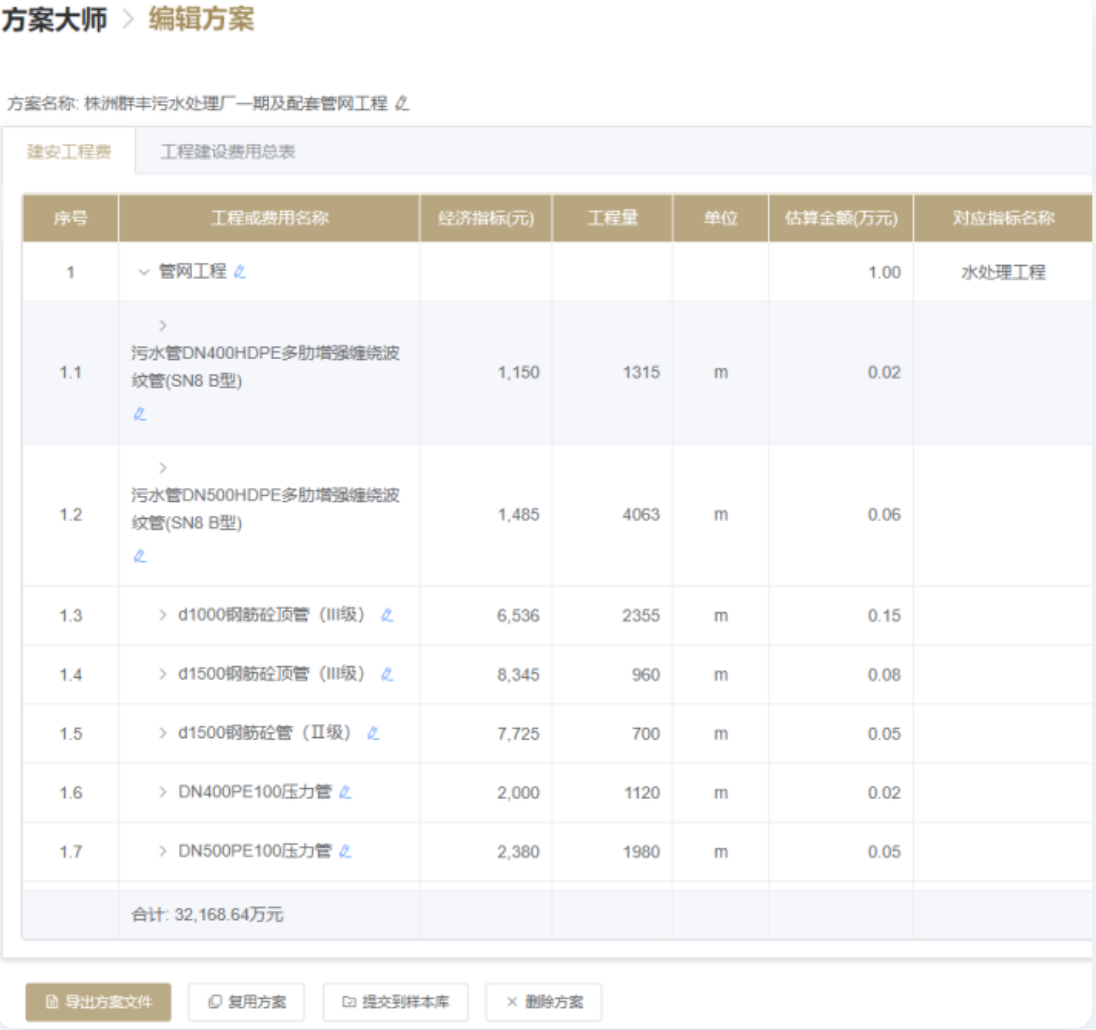Screen dimensions: 1096x1030
Task: Click the 单位 column header
Action: click(721, 218)
